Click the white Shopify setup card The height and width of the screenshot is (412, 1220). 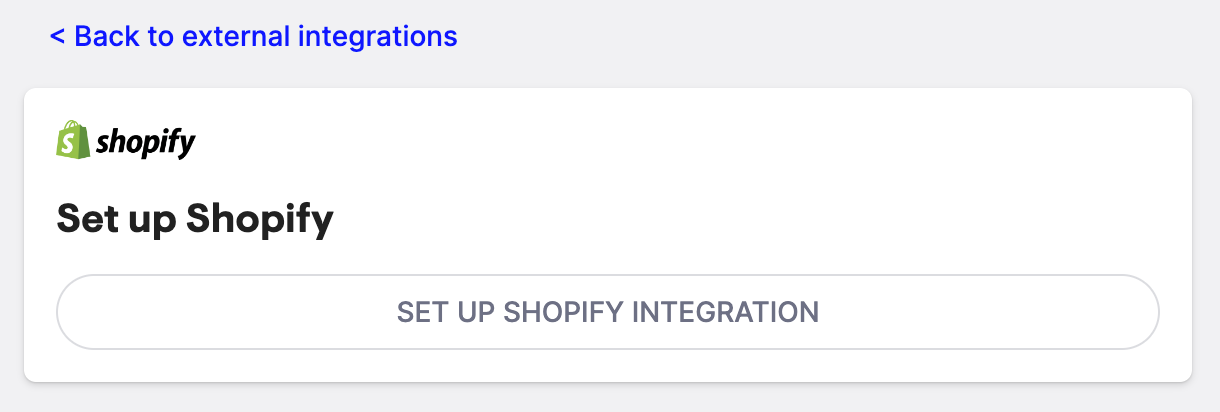[608, 235]
